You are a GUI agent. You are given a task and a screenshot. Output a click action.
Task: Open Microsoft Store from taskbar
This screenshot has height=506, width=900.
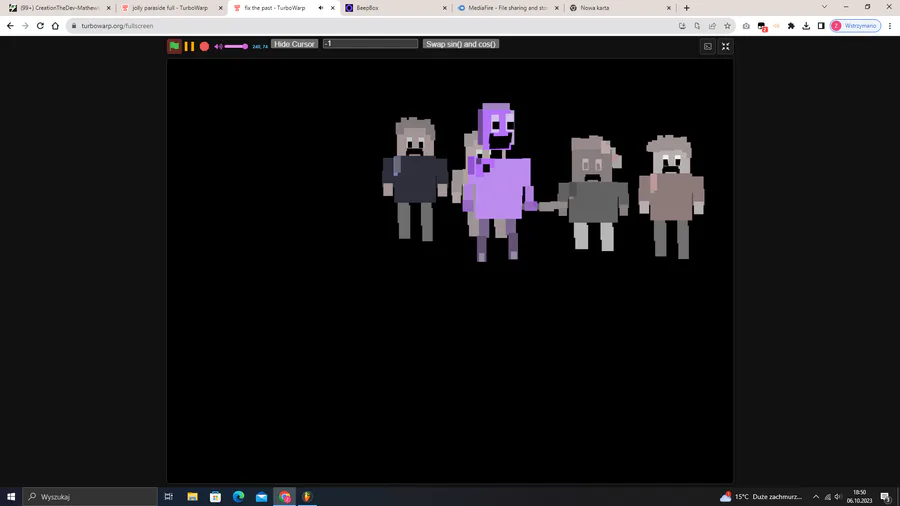coord(215,497)
